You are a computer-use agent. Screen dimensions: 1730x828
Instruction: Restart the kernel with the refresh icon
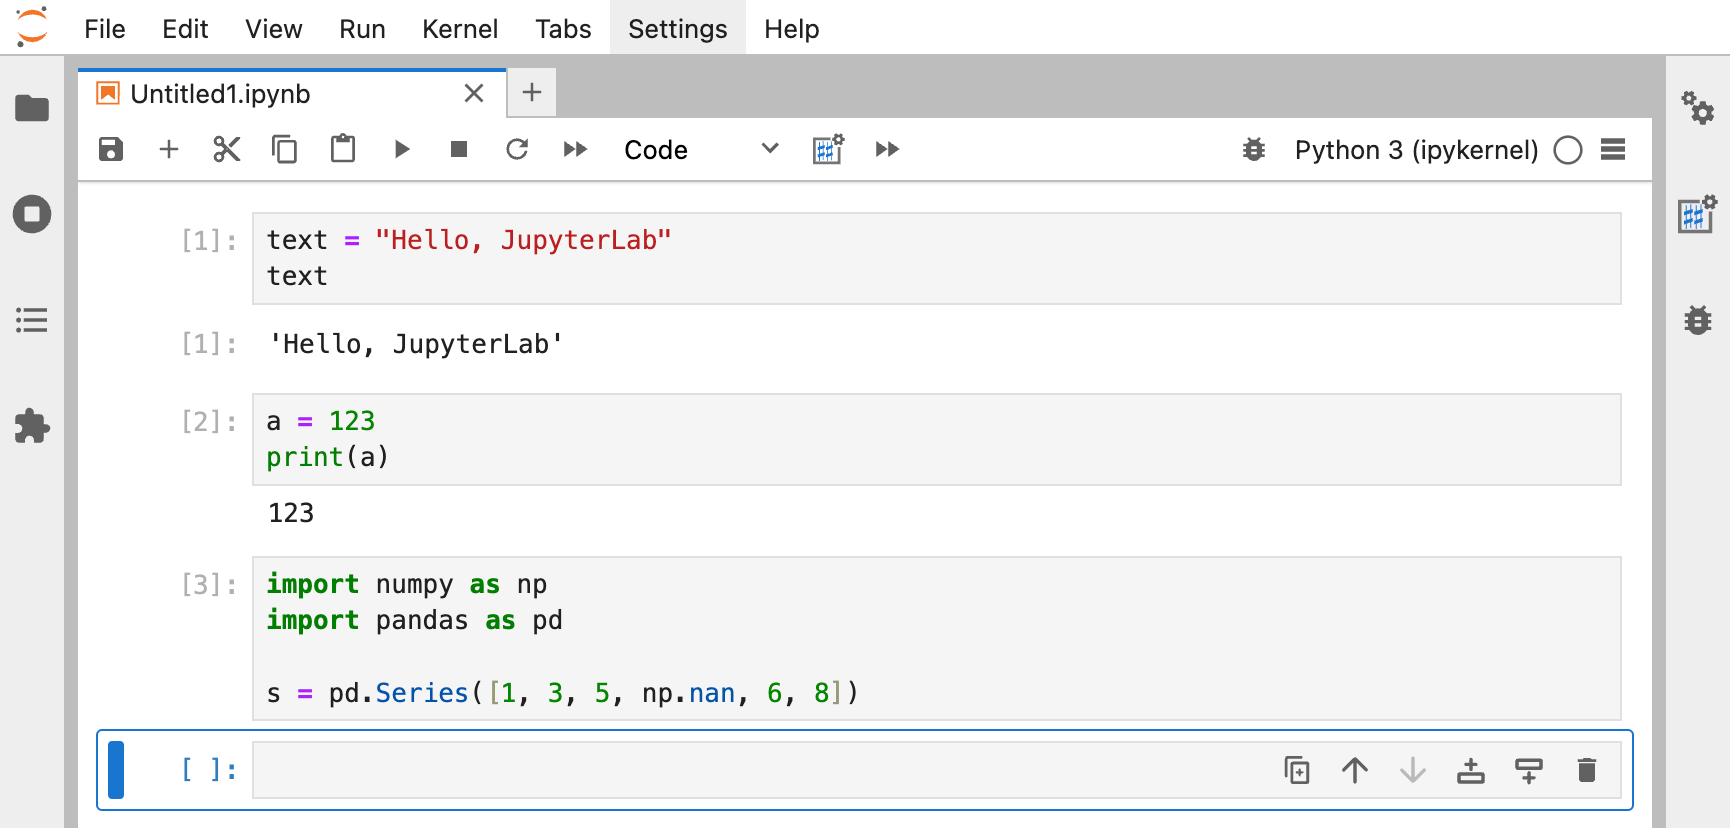coord(517,150)
